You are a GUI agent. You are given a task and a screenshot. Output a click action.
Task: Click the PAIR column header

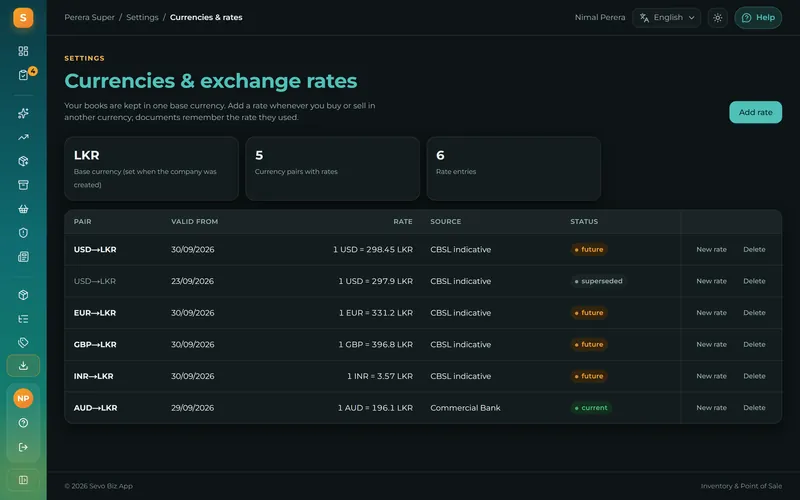pos(83,221)
